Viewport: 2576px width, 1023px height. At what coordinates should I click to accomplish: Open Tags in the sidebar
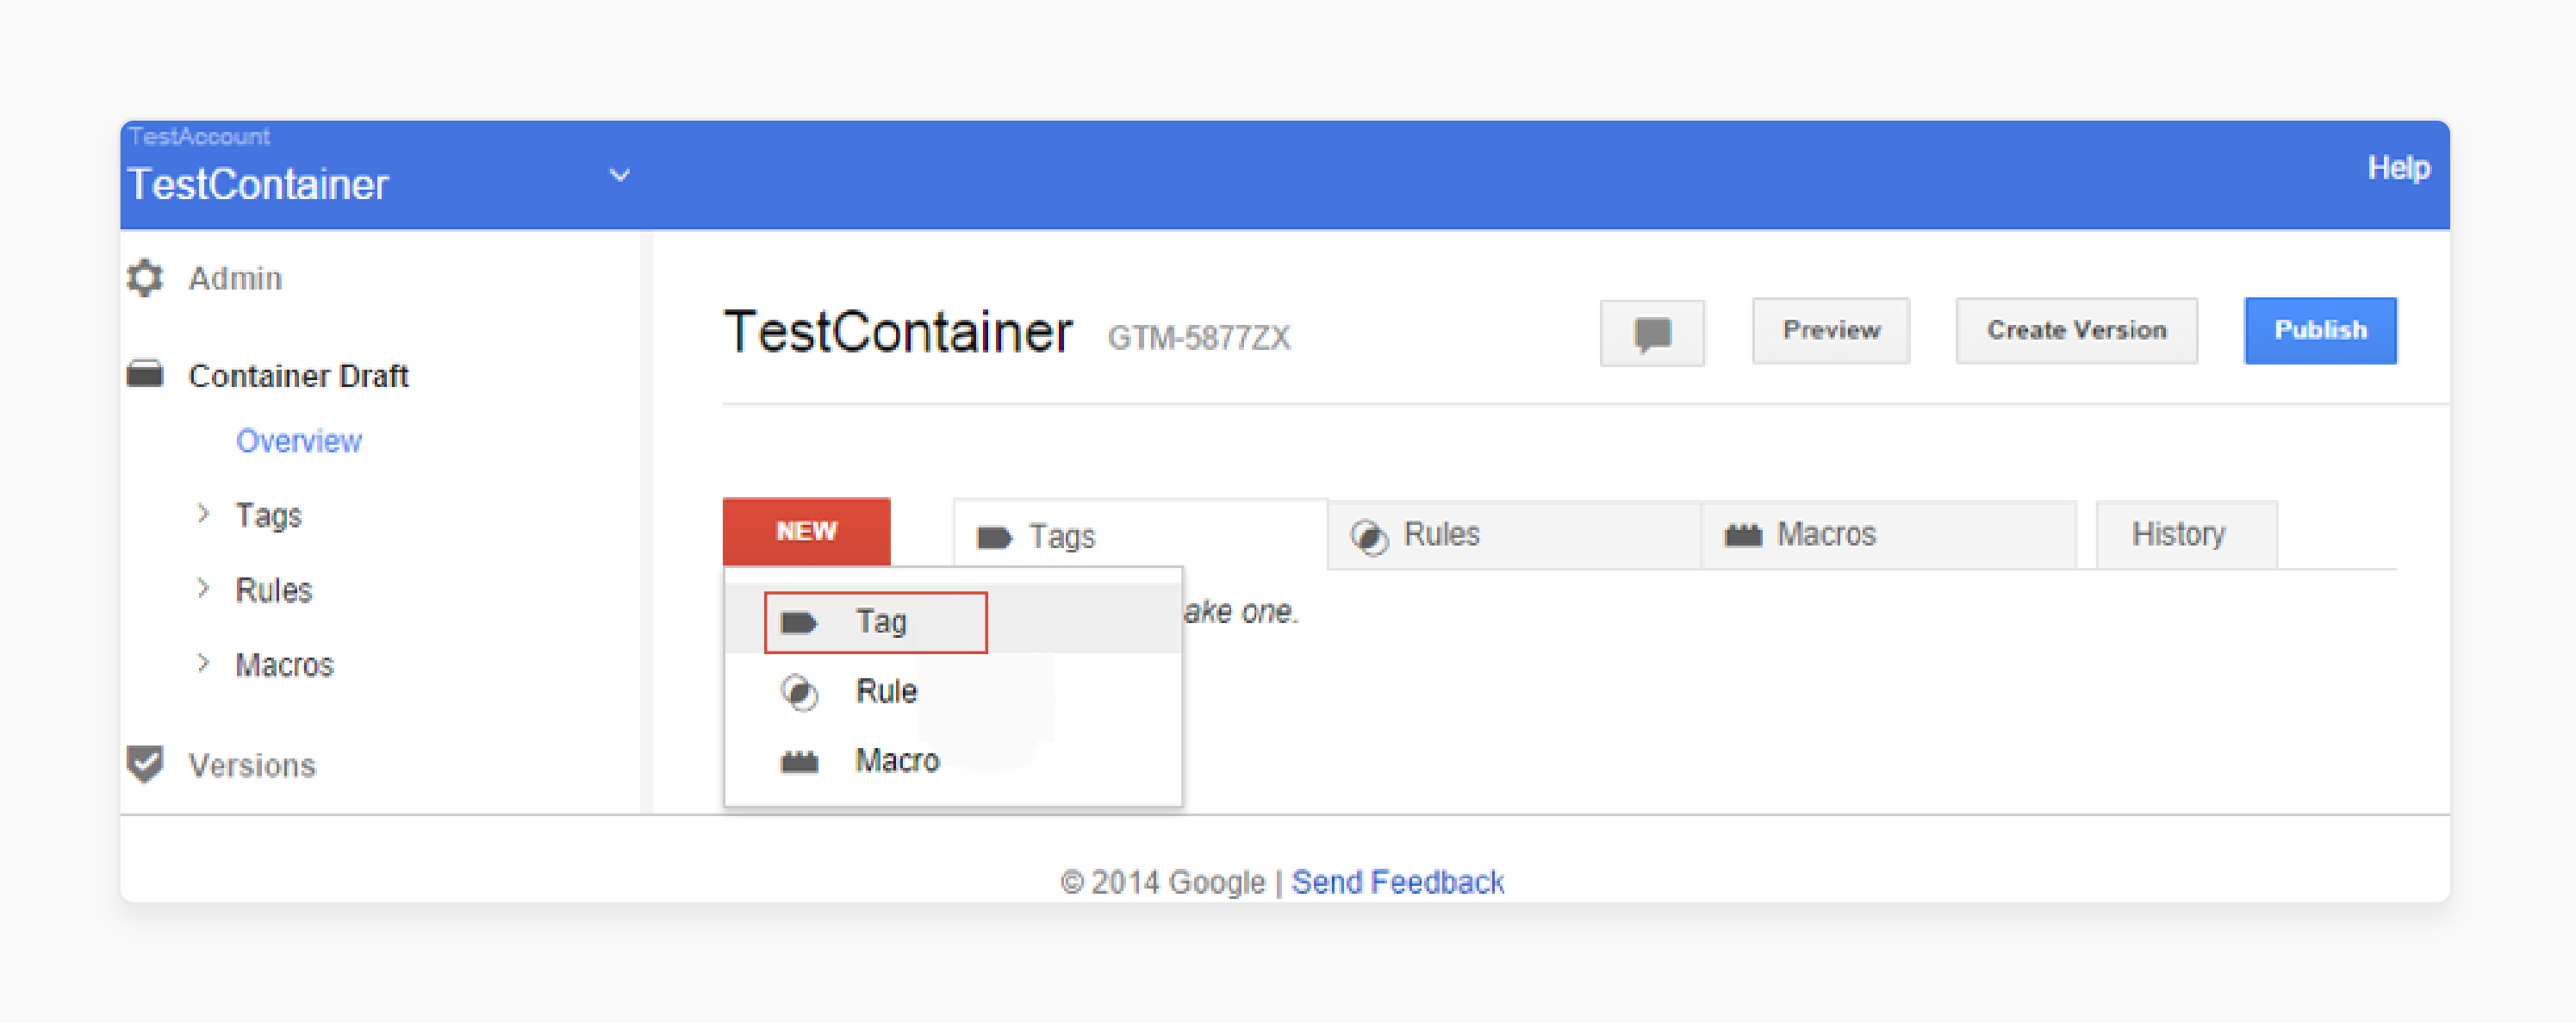pyautogui.click(x=268, y=515)
